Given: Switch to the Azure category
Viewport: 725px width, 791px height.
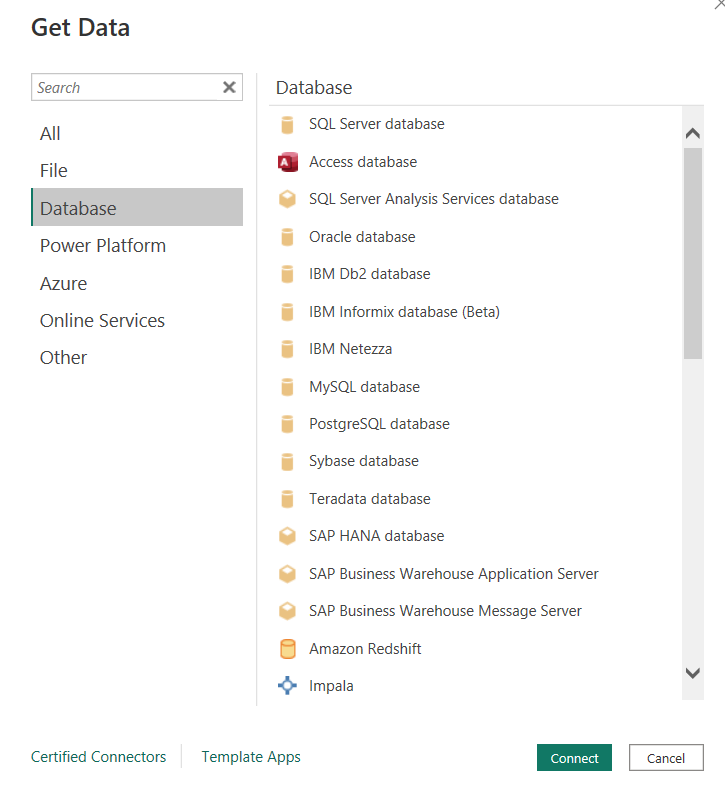Looking at the screenshot, I should (x=63, y=284).
